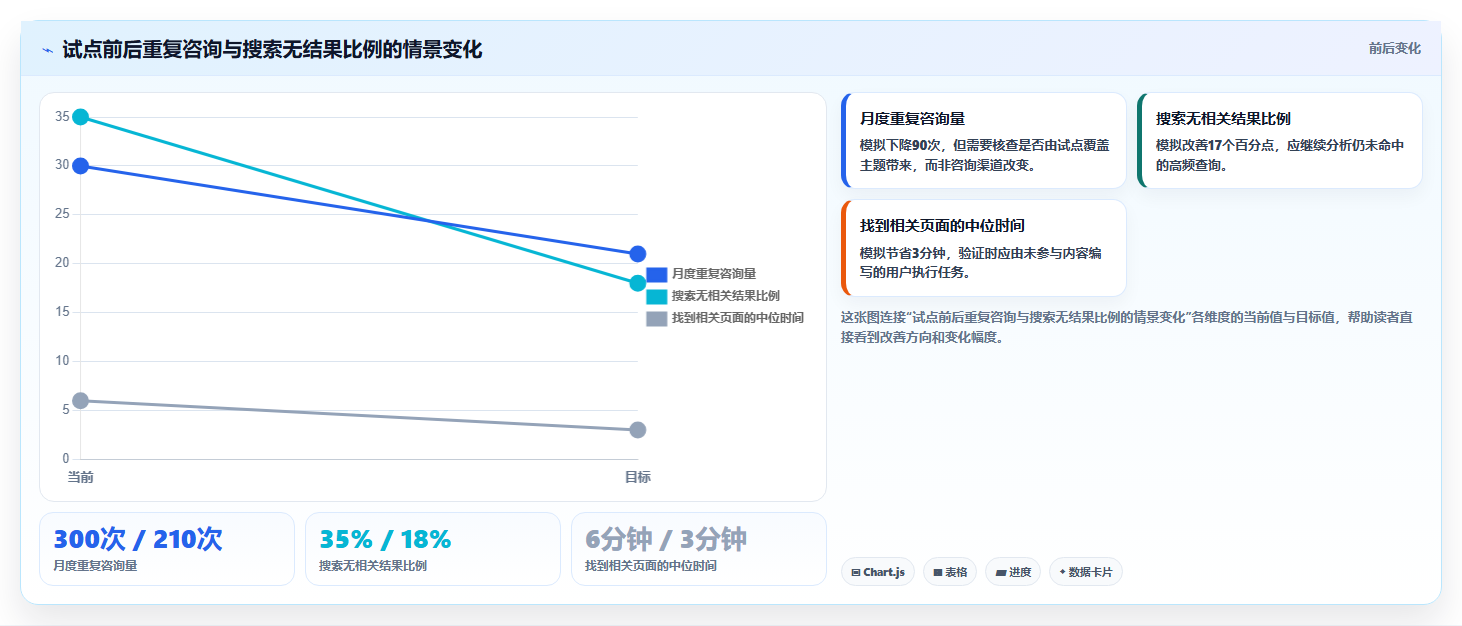The width and height of the screenshot is (1462, 626).
Task: Toggle the 月度重复咨询量 blue legend swatch
Action: coord(656,274)
